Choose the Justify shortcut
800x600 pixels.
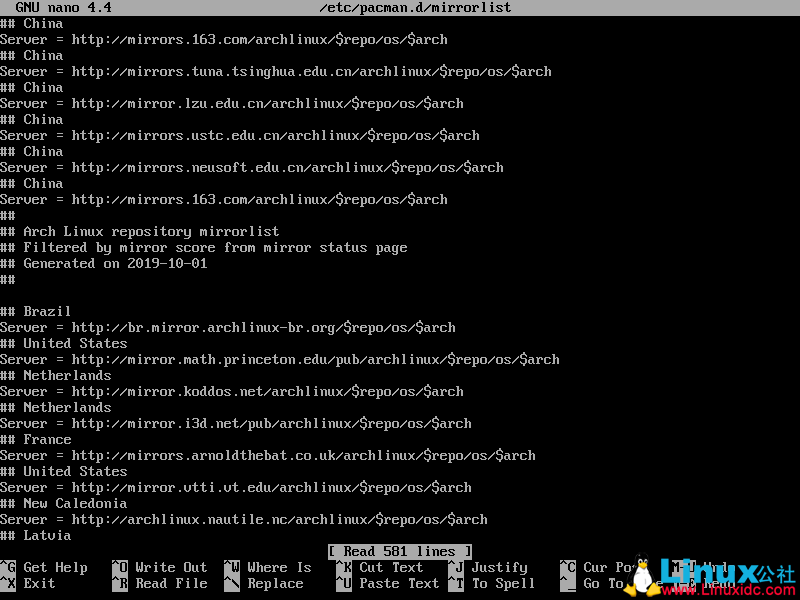tap(499, 567)
